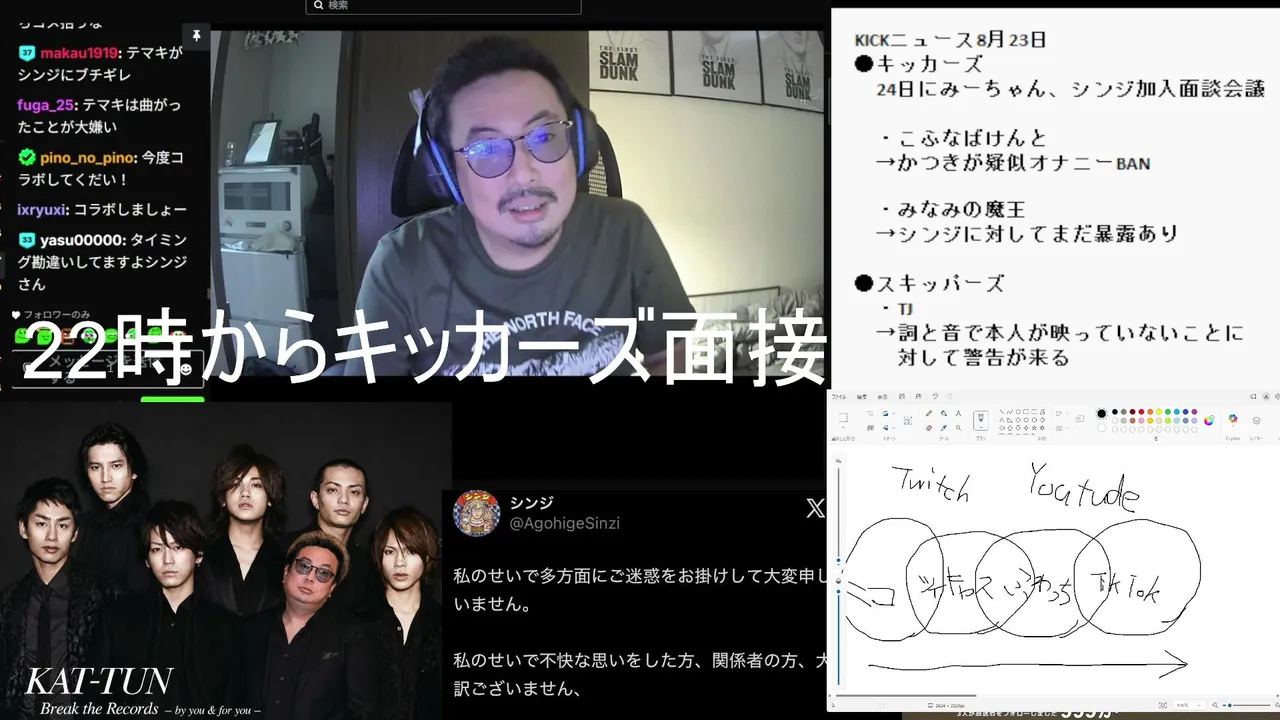Click the Flip icon in Paint
This screenshot has width=1280, height=720.
[x=886, y=428]
